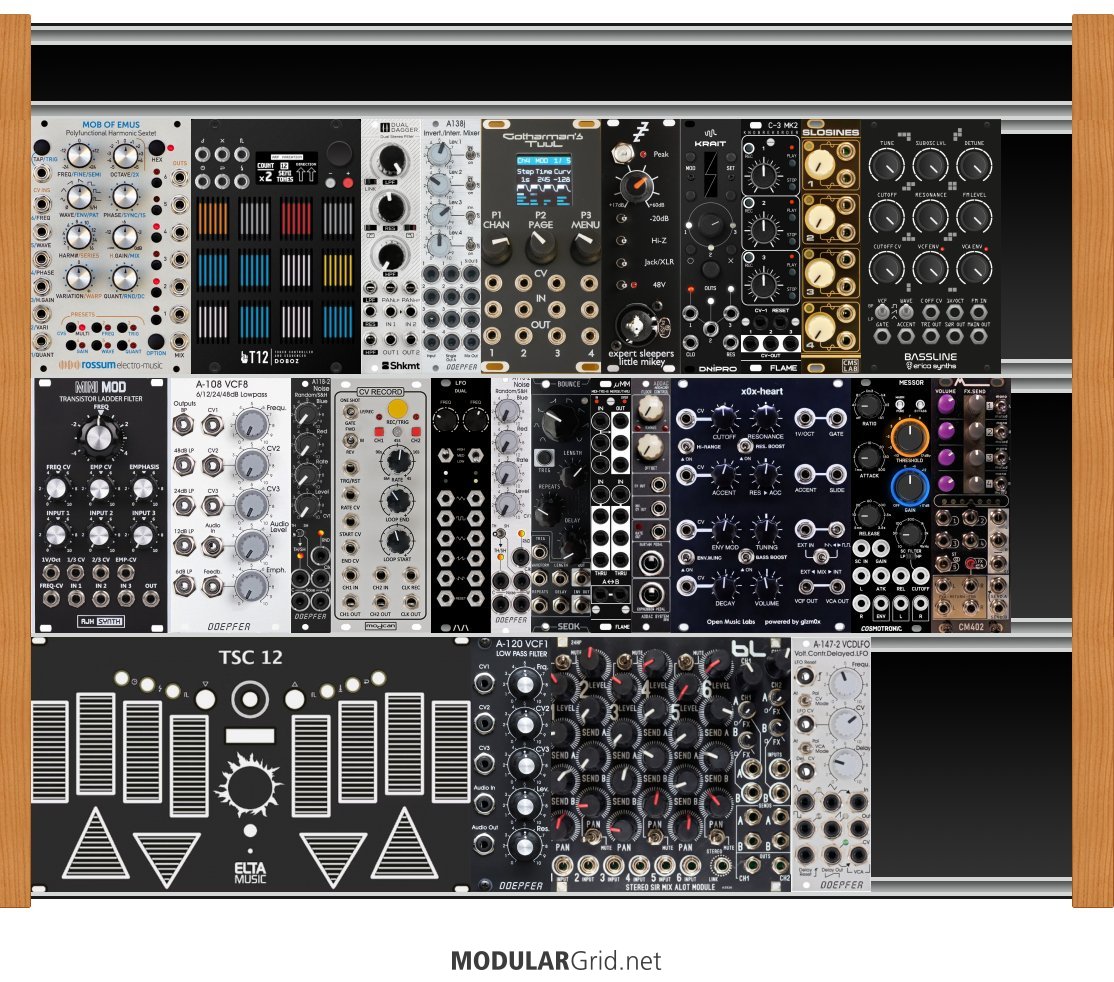
Task: Tap the yellow touch pad on T12
Action: click(x=338, y=269)
